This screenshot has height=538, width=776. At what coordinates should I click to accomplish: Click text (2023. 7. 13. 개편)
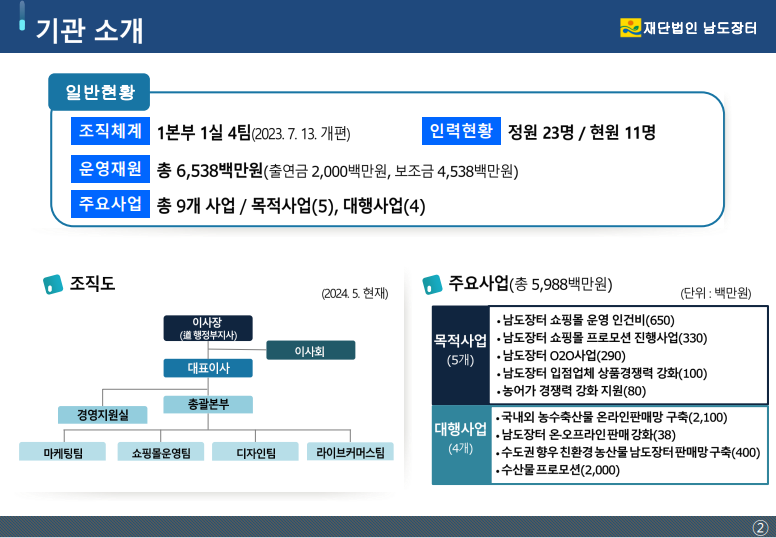pyautogui.click(x=301, y=134)
